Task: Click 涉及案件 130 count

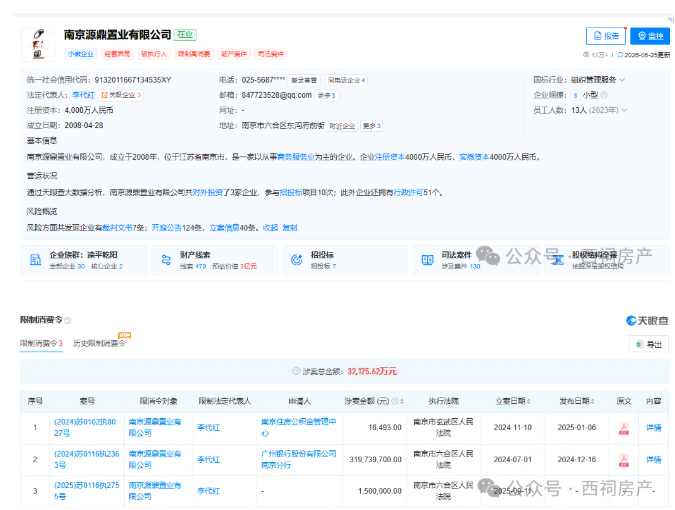Action: pos(461,266)
